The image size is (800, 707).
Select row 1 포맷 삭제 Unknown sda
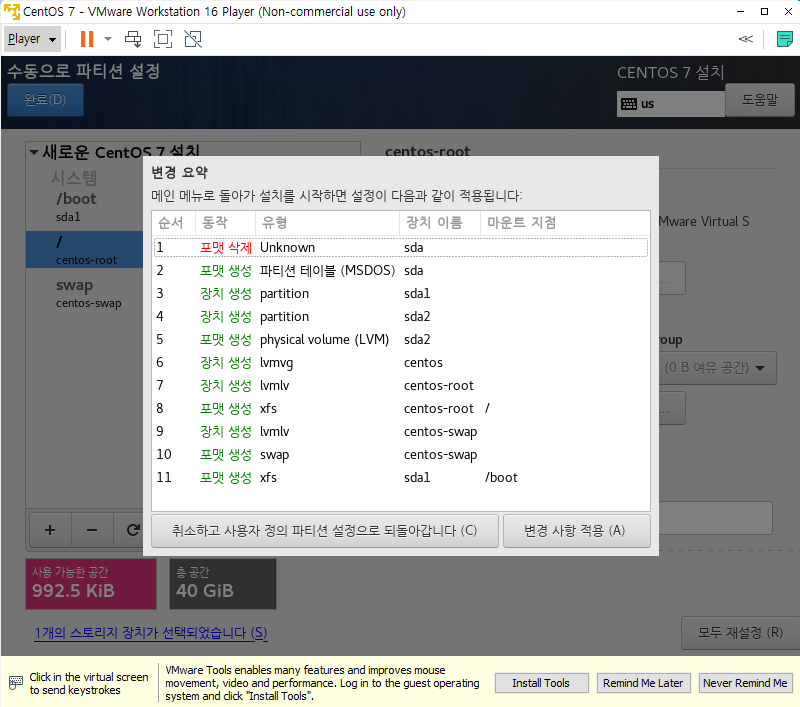tap(401, 247)
